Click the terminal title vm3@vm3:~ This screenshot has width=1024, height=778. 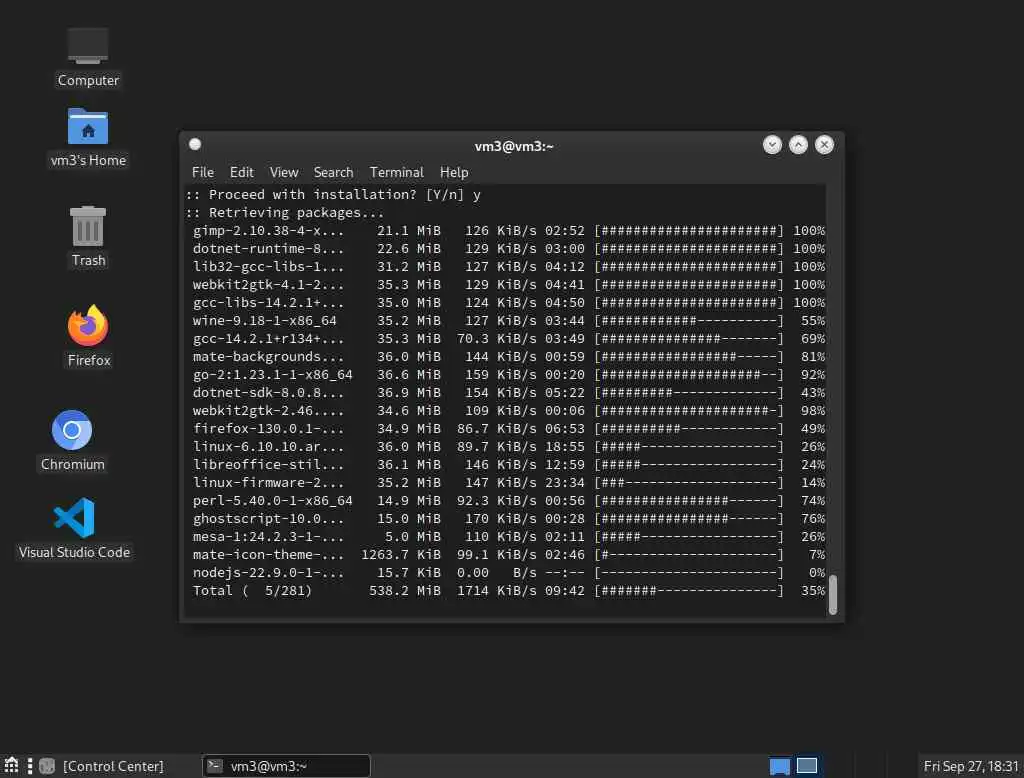click(x=513, y=146)
